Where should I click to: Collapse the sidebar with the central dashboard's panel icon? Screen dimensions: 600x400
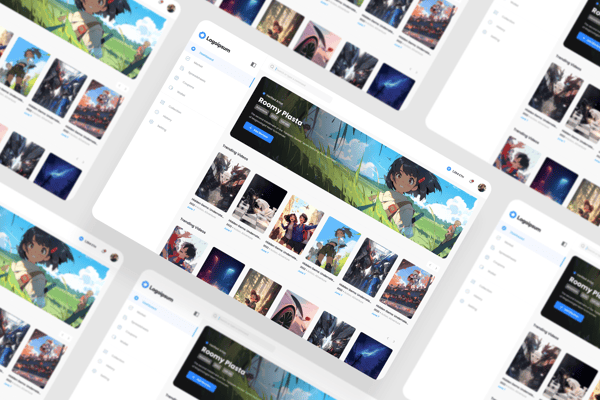(x=253, y=65)
